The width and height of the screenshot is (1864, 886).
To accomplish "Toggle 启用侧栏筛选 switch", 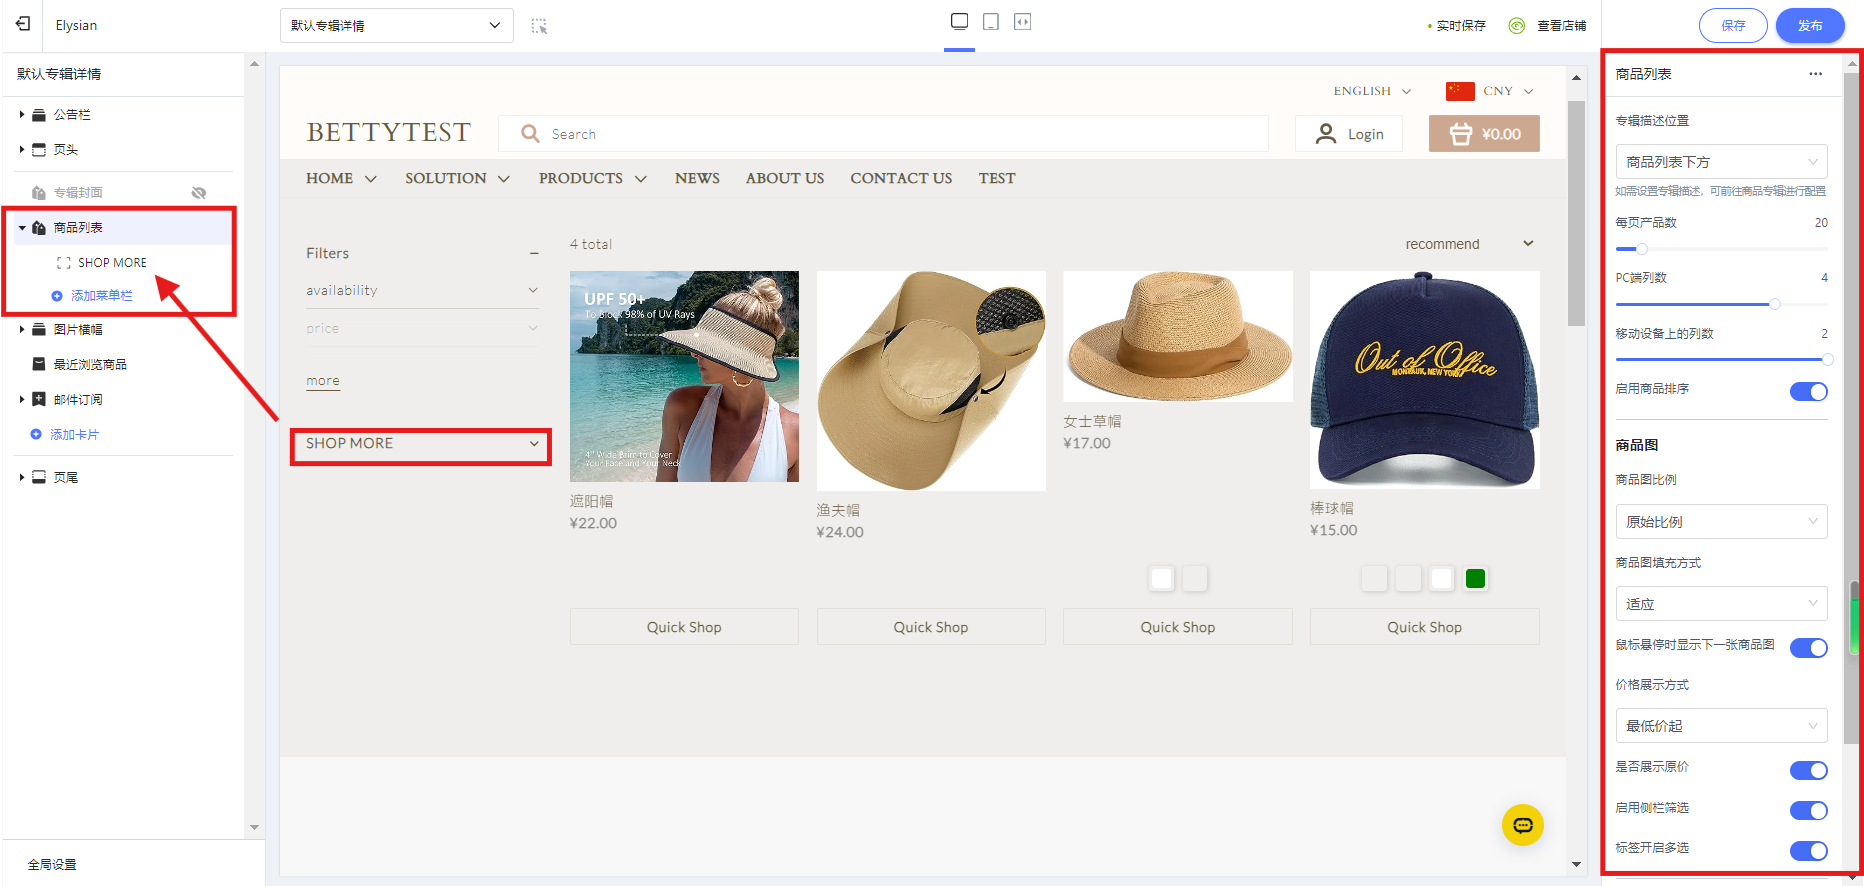I will tap(1808, 810).
